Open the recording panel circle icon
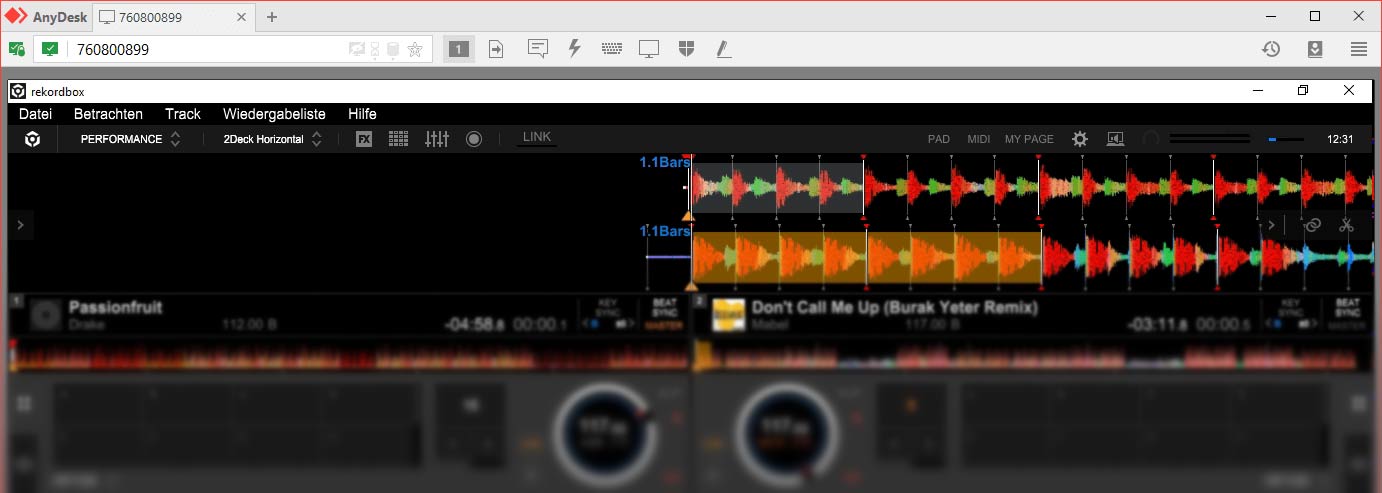 [x=474, y=139]
